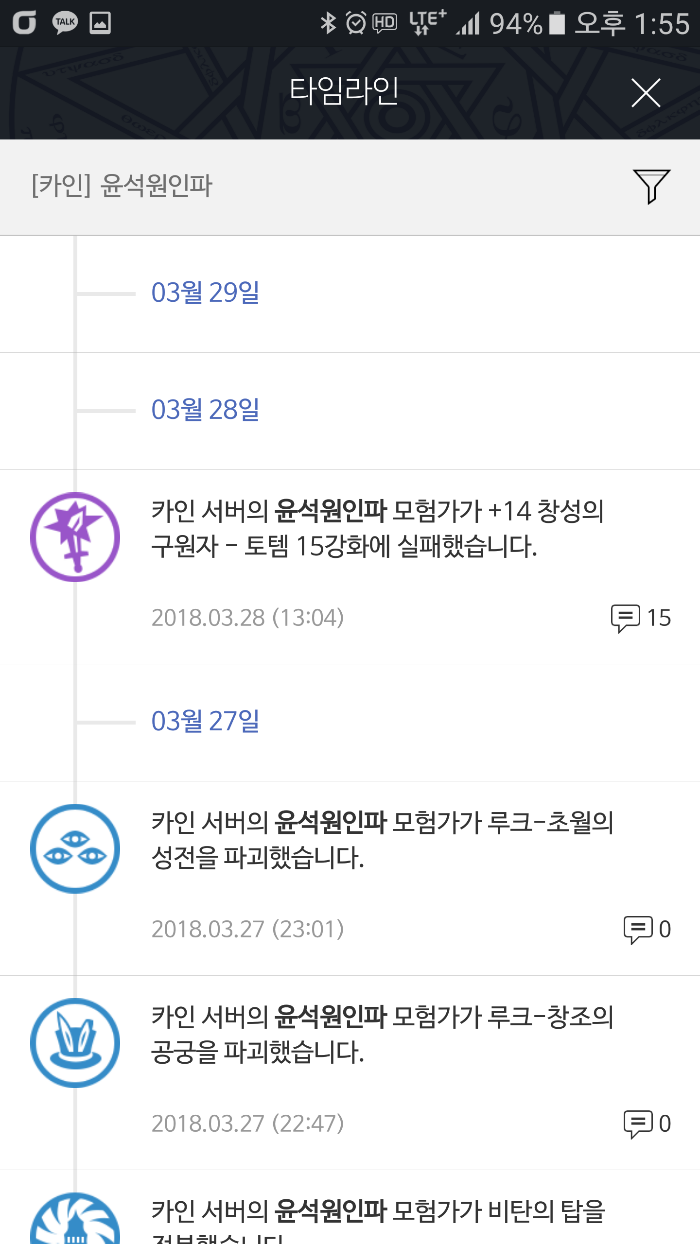Tap the 2018.03.28 (13:04) timestamp
This screenshot has height=1244, width=700.
click(x=247, y=618)
